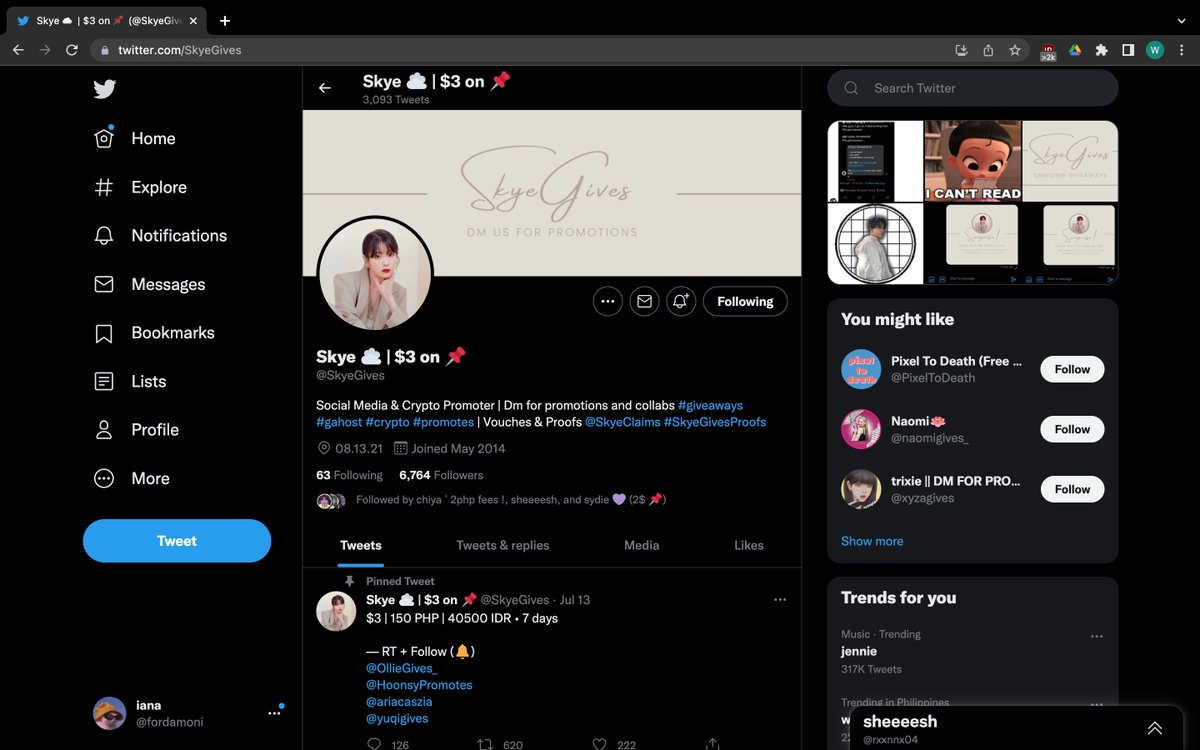Retweet the pinned tweet
The height and width of the screenshot is (750, 1200).
485,744
